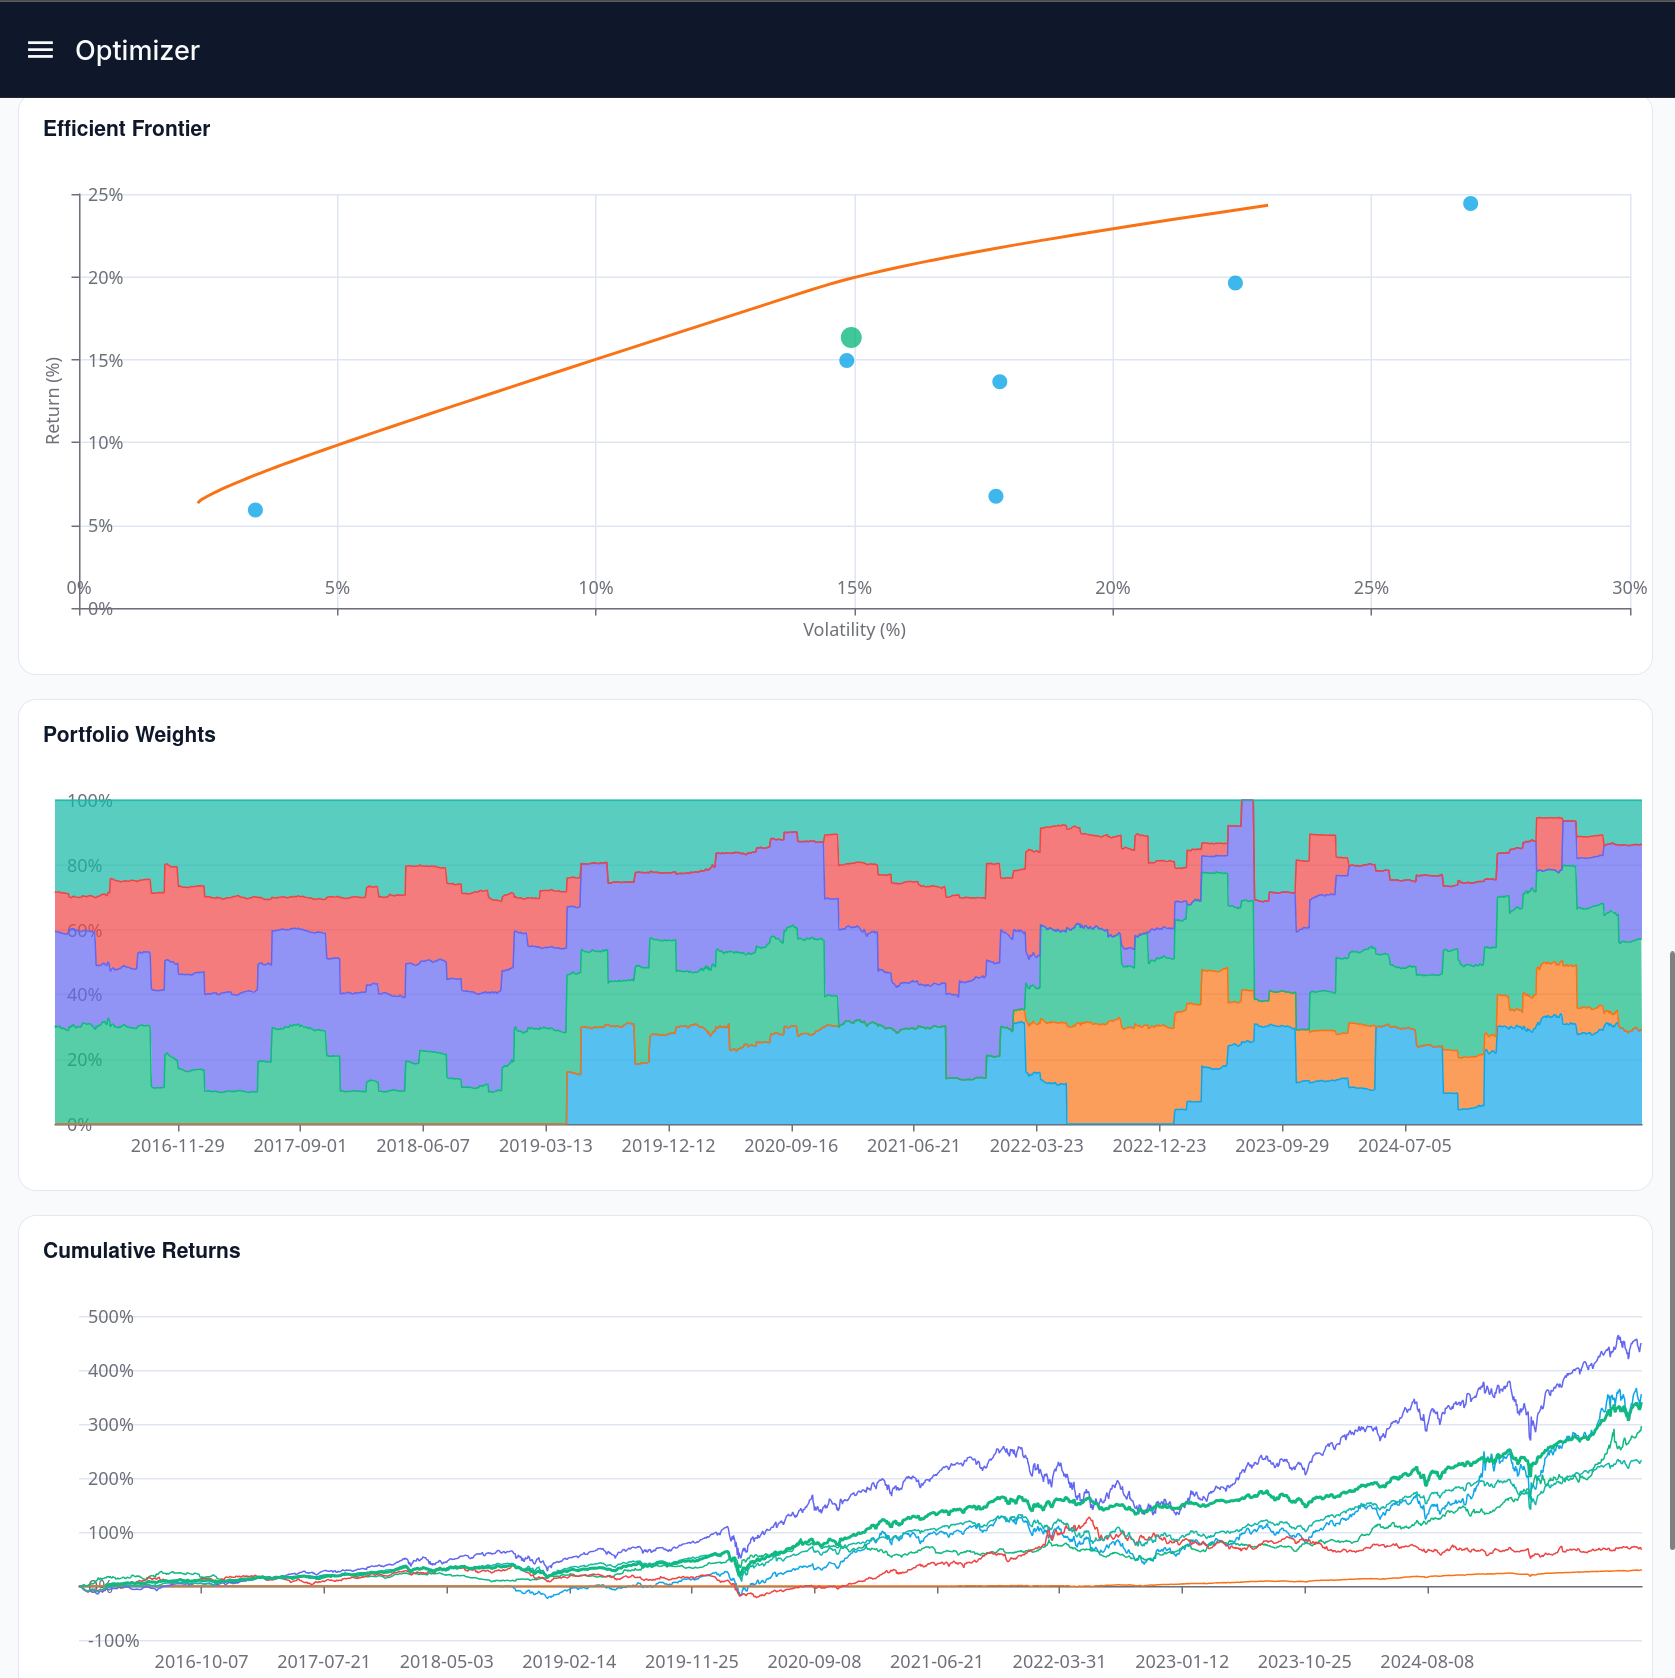Click the Efficient Frontier section heading
Image resolution: width=1675 pixels, height=1678 pixels.
point(126,128)
